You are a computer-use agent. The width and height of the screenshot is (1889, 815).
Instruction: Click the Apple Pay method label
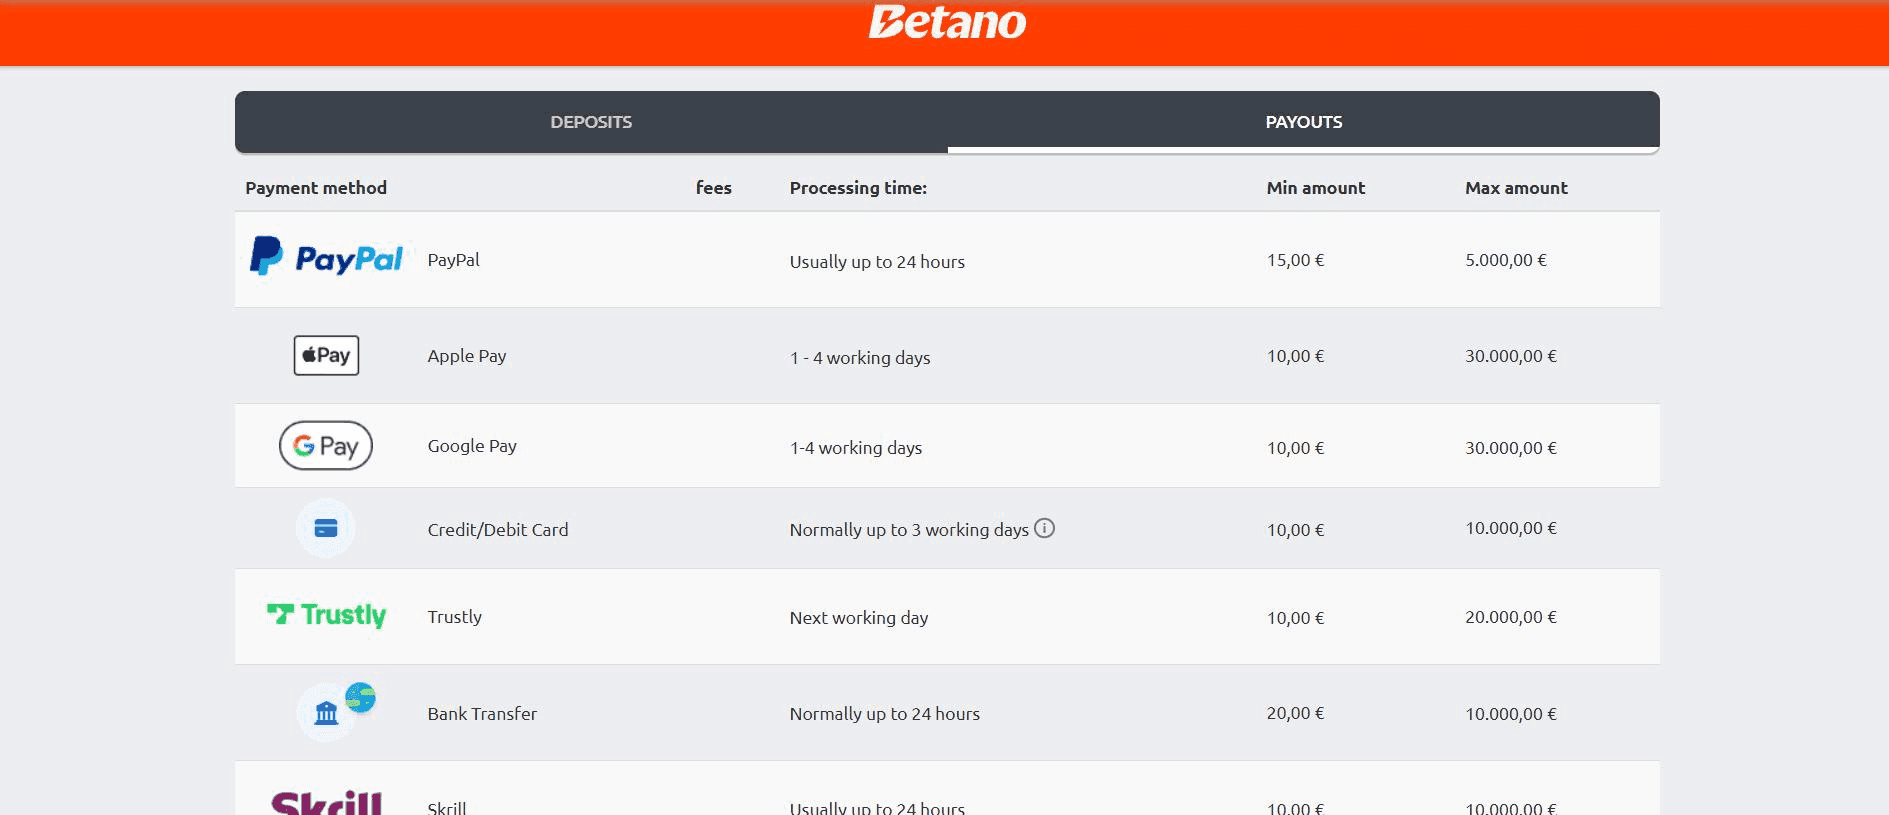(466, 356)
